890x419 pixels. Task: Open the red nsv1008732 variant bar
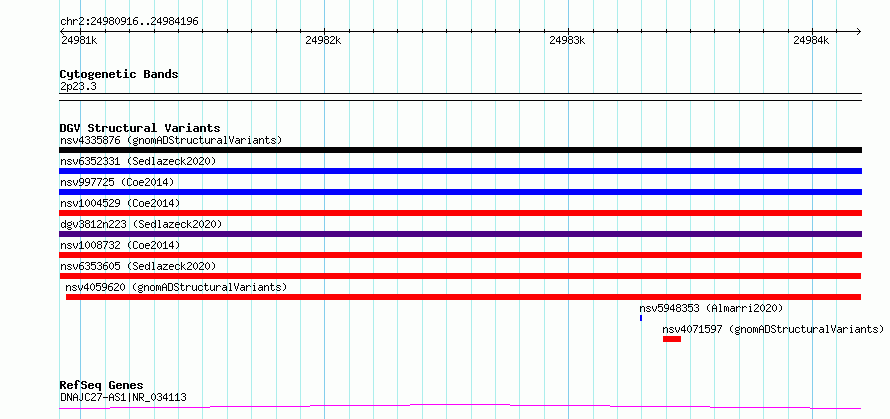pos(460,255)
